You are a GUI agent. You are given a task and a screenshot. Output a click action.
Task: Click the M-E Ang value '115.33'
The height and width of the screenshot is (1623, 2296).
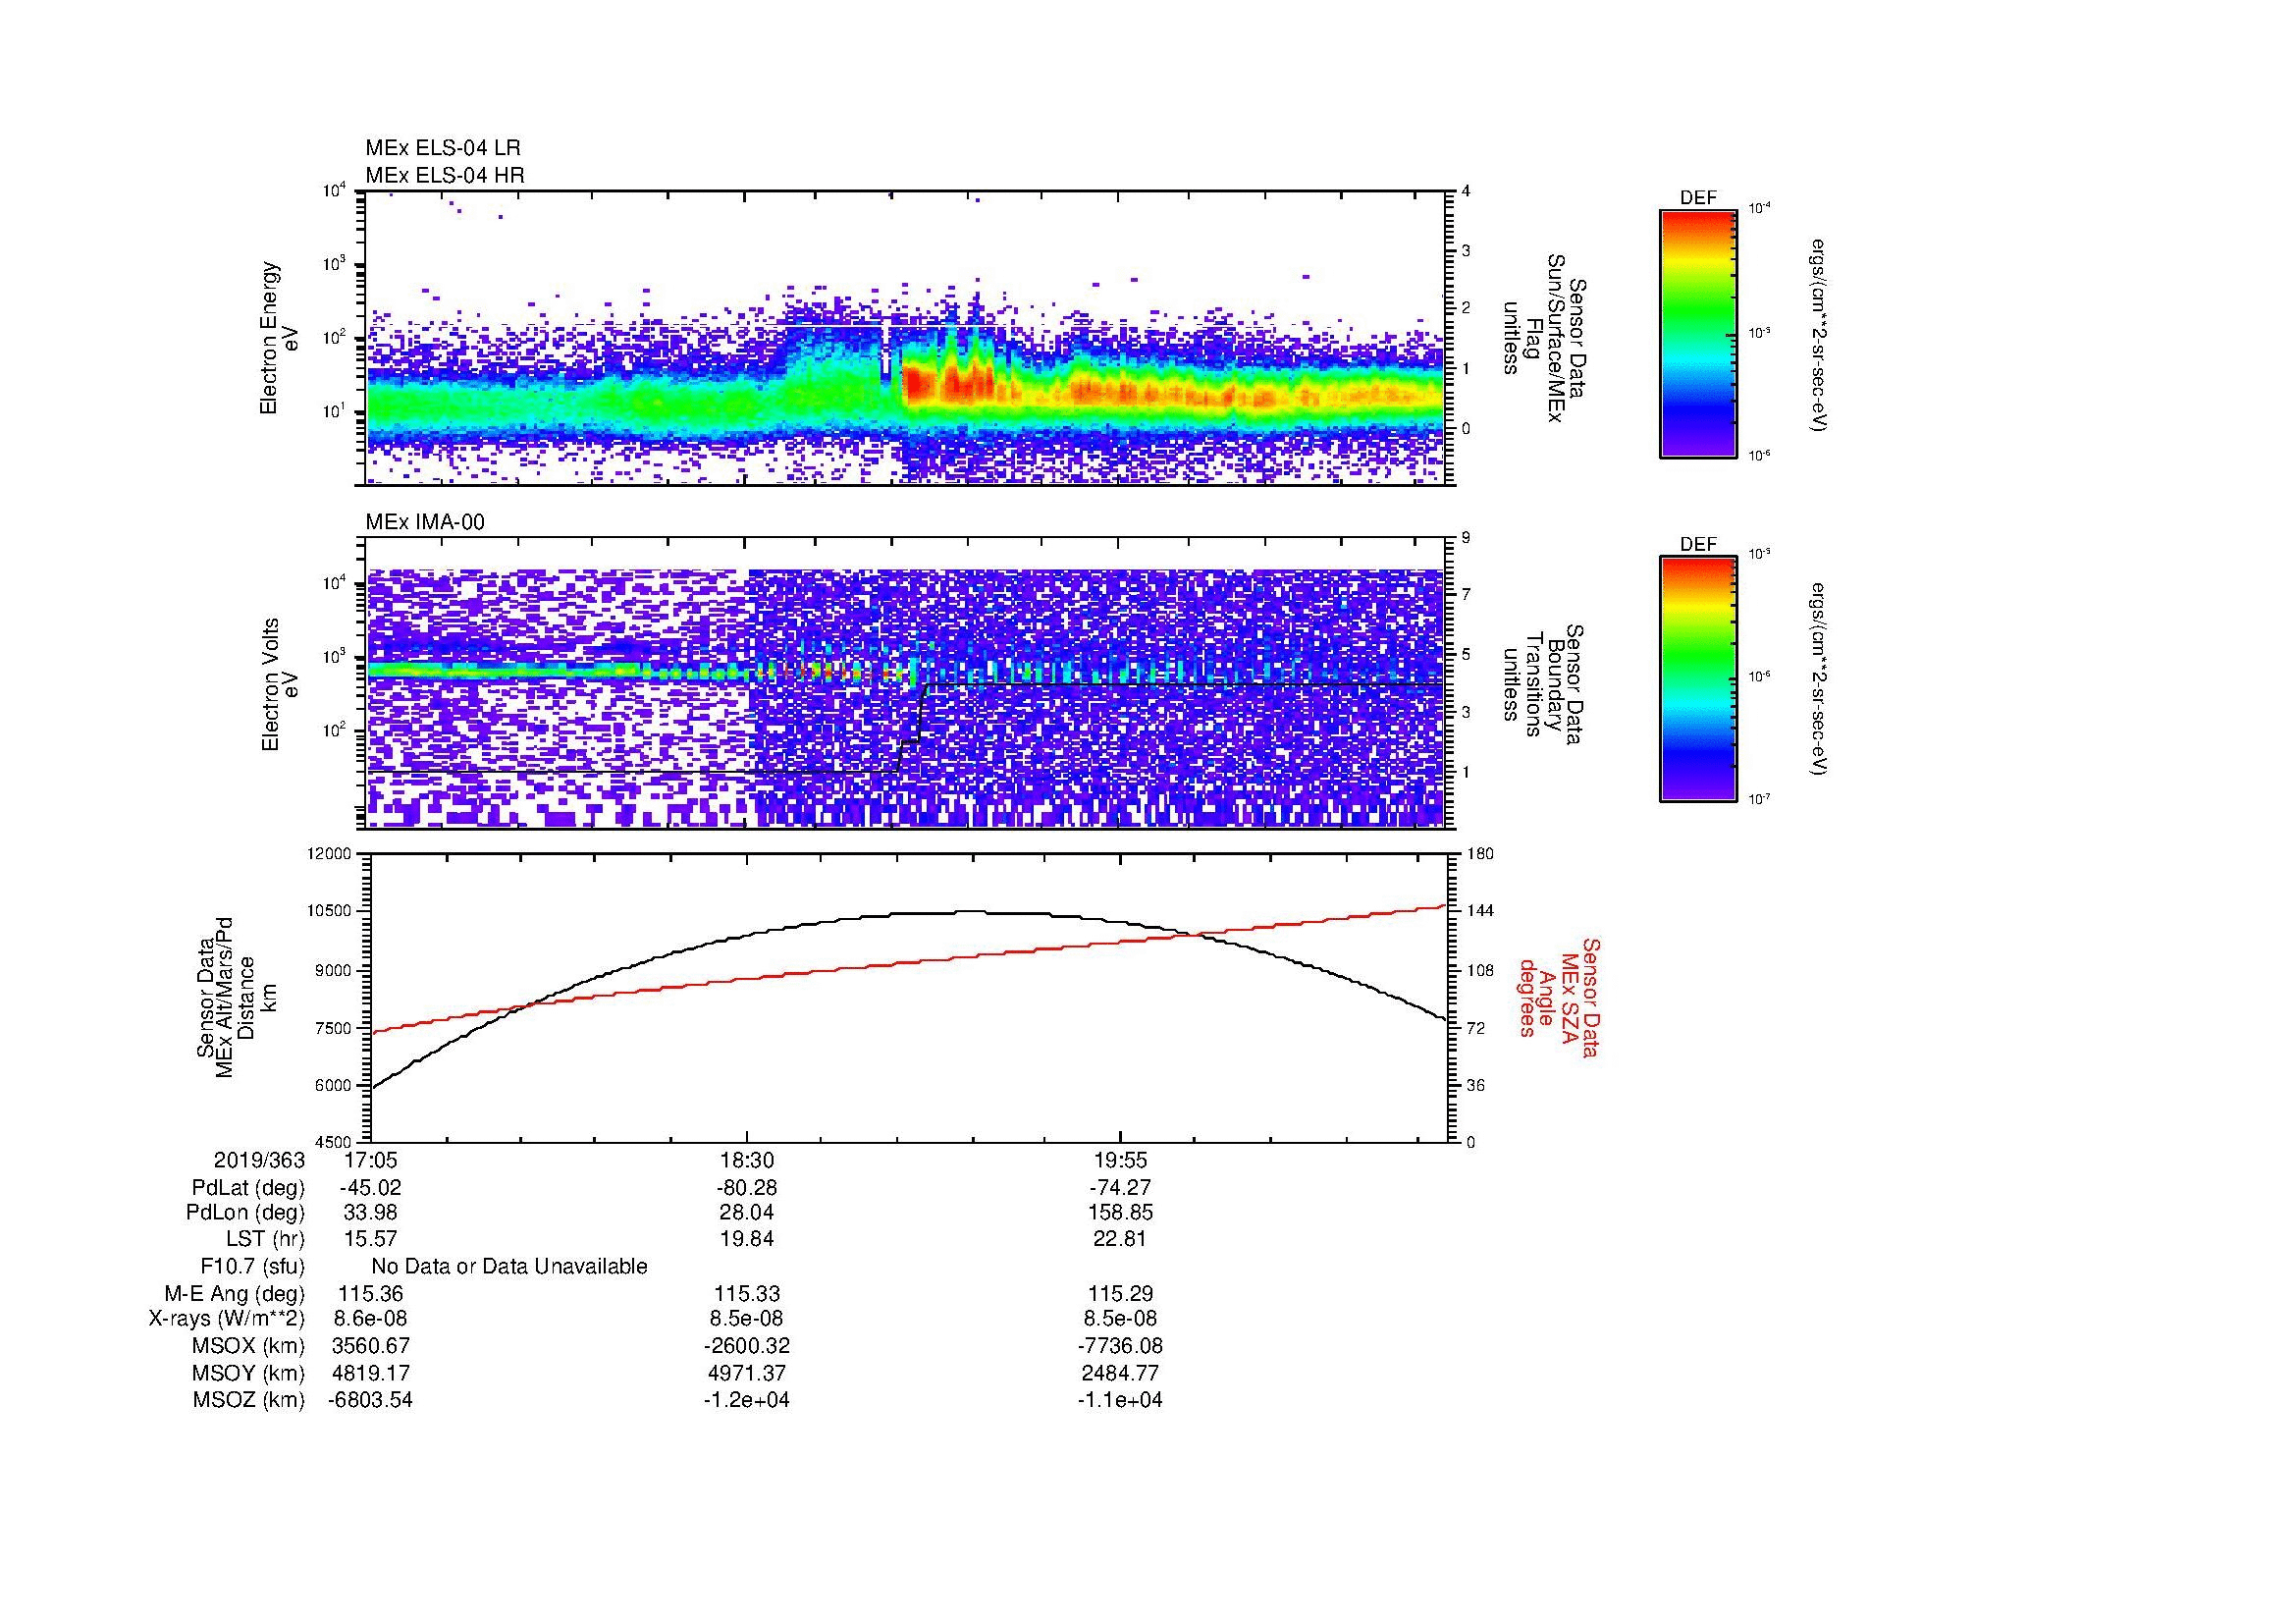pyautogui.click(x=746, y=1294)
